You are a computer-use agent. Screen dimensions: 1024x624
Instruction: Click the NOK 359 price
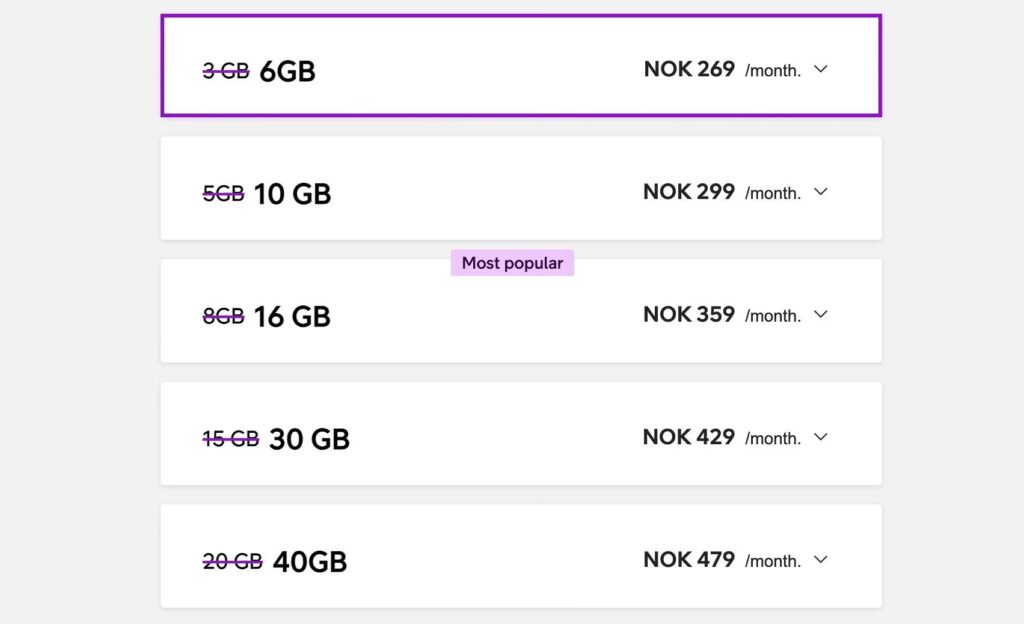click(x=689, y=314)
